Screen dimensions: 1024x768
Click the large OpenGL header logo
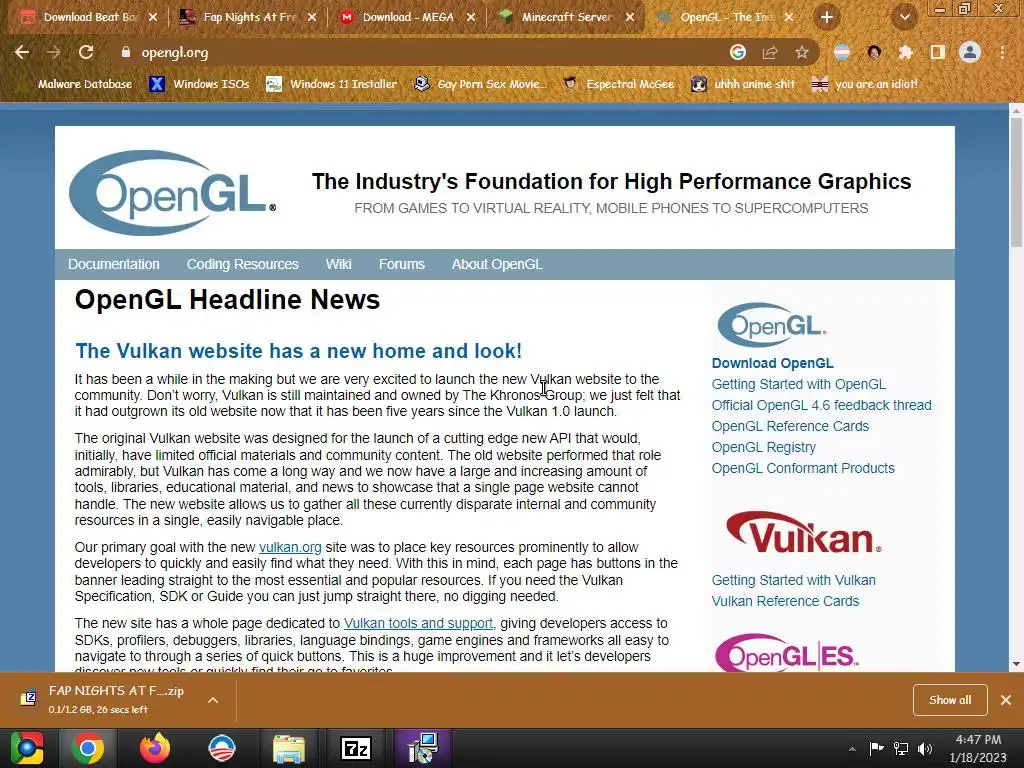click(x=172, y=193)
